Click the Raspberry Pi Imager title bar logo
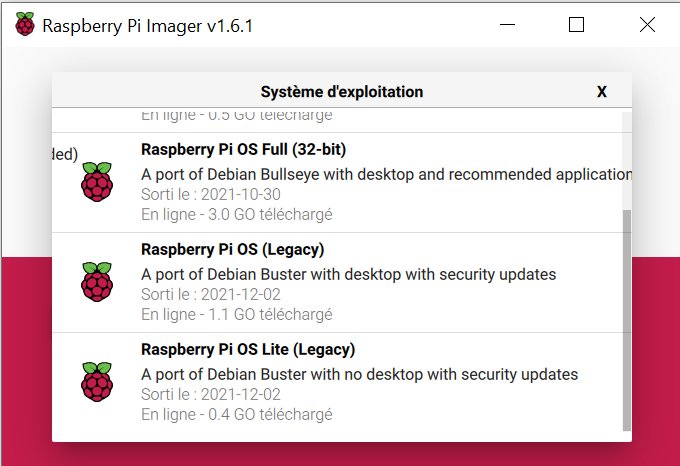 click(x=25, y=24)
